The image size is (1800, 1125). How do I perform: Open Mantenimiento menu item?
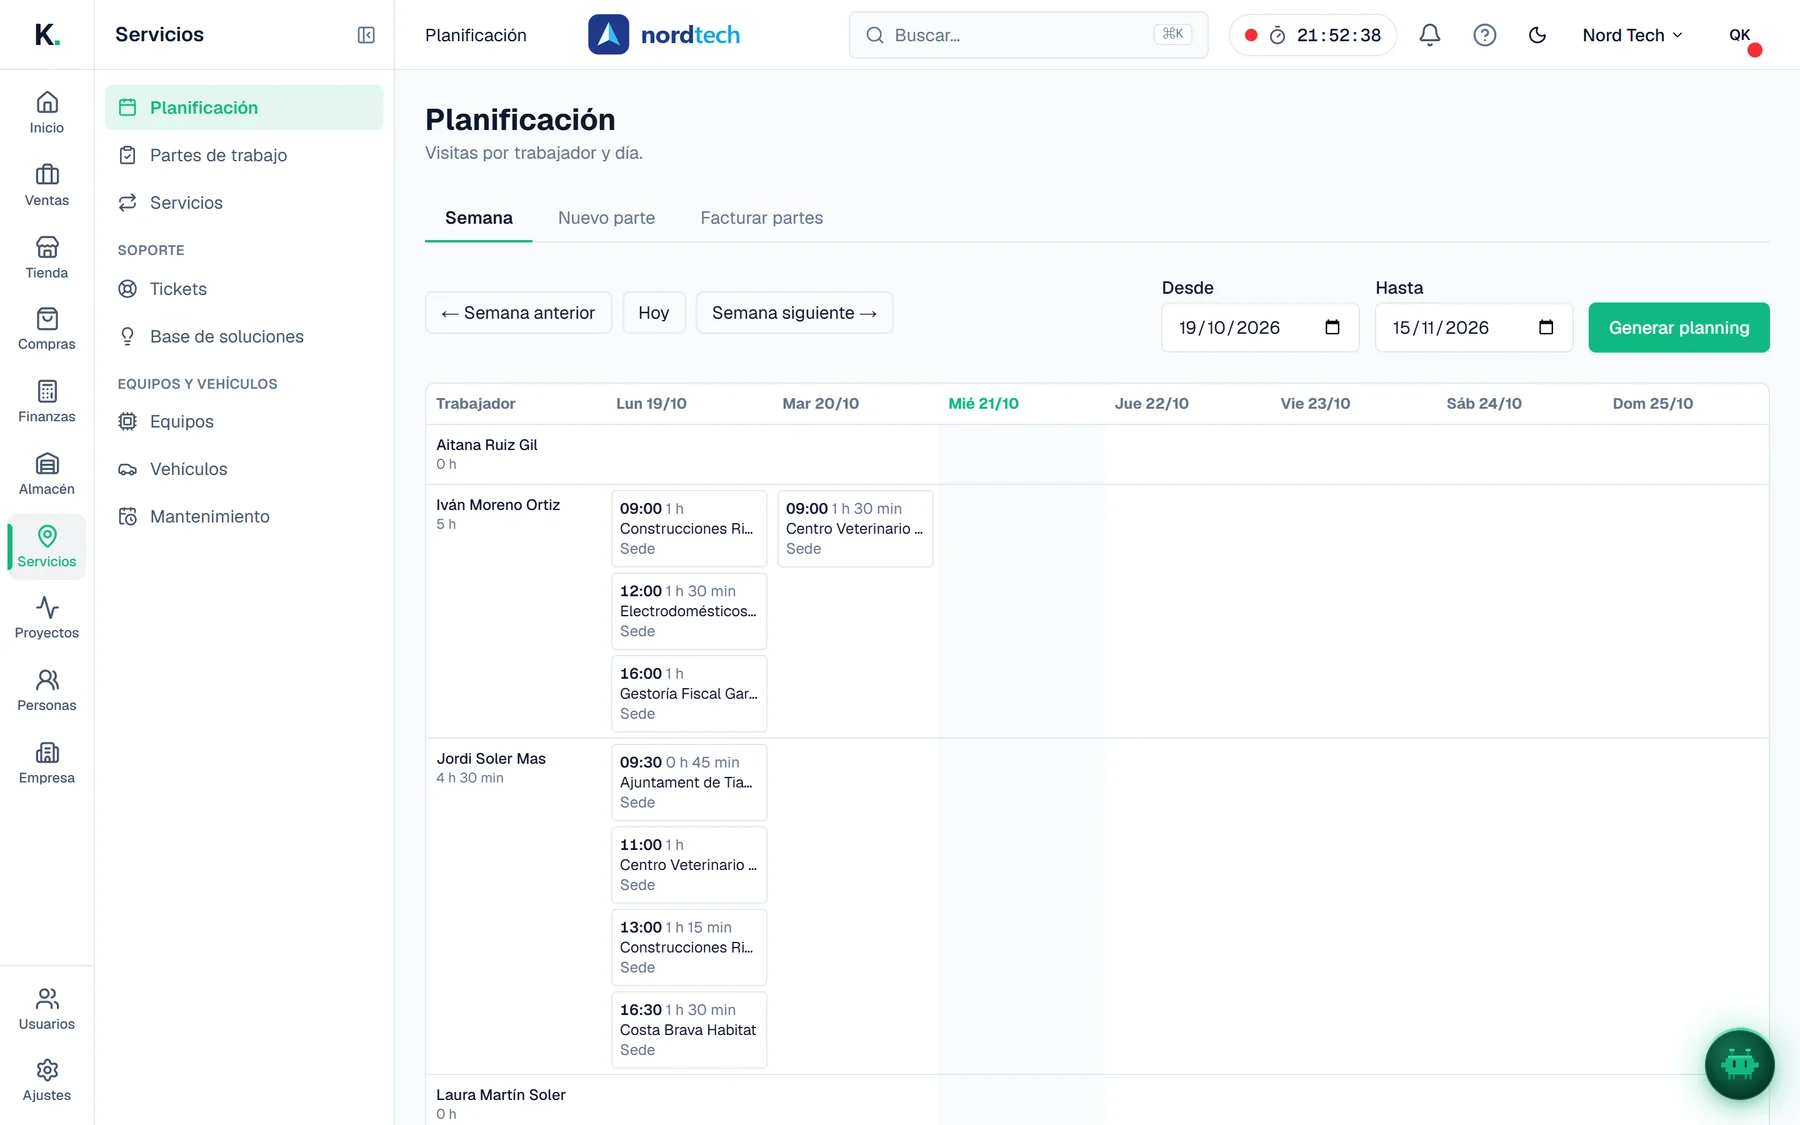(x=244, y=516)
